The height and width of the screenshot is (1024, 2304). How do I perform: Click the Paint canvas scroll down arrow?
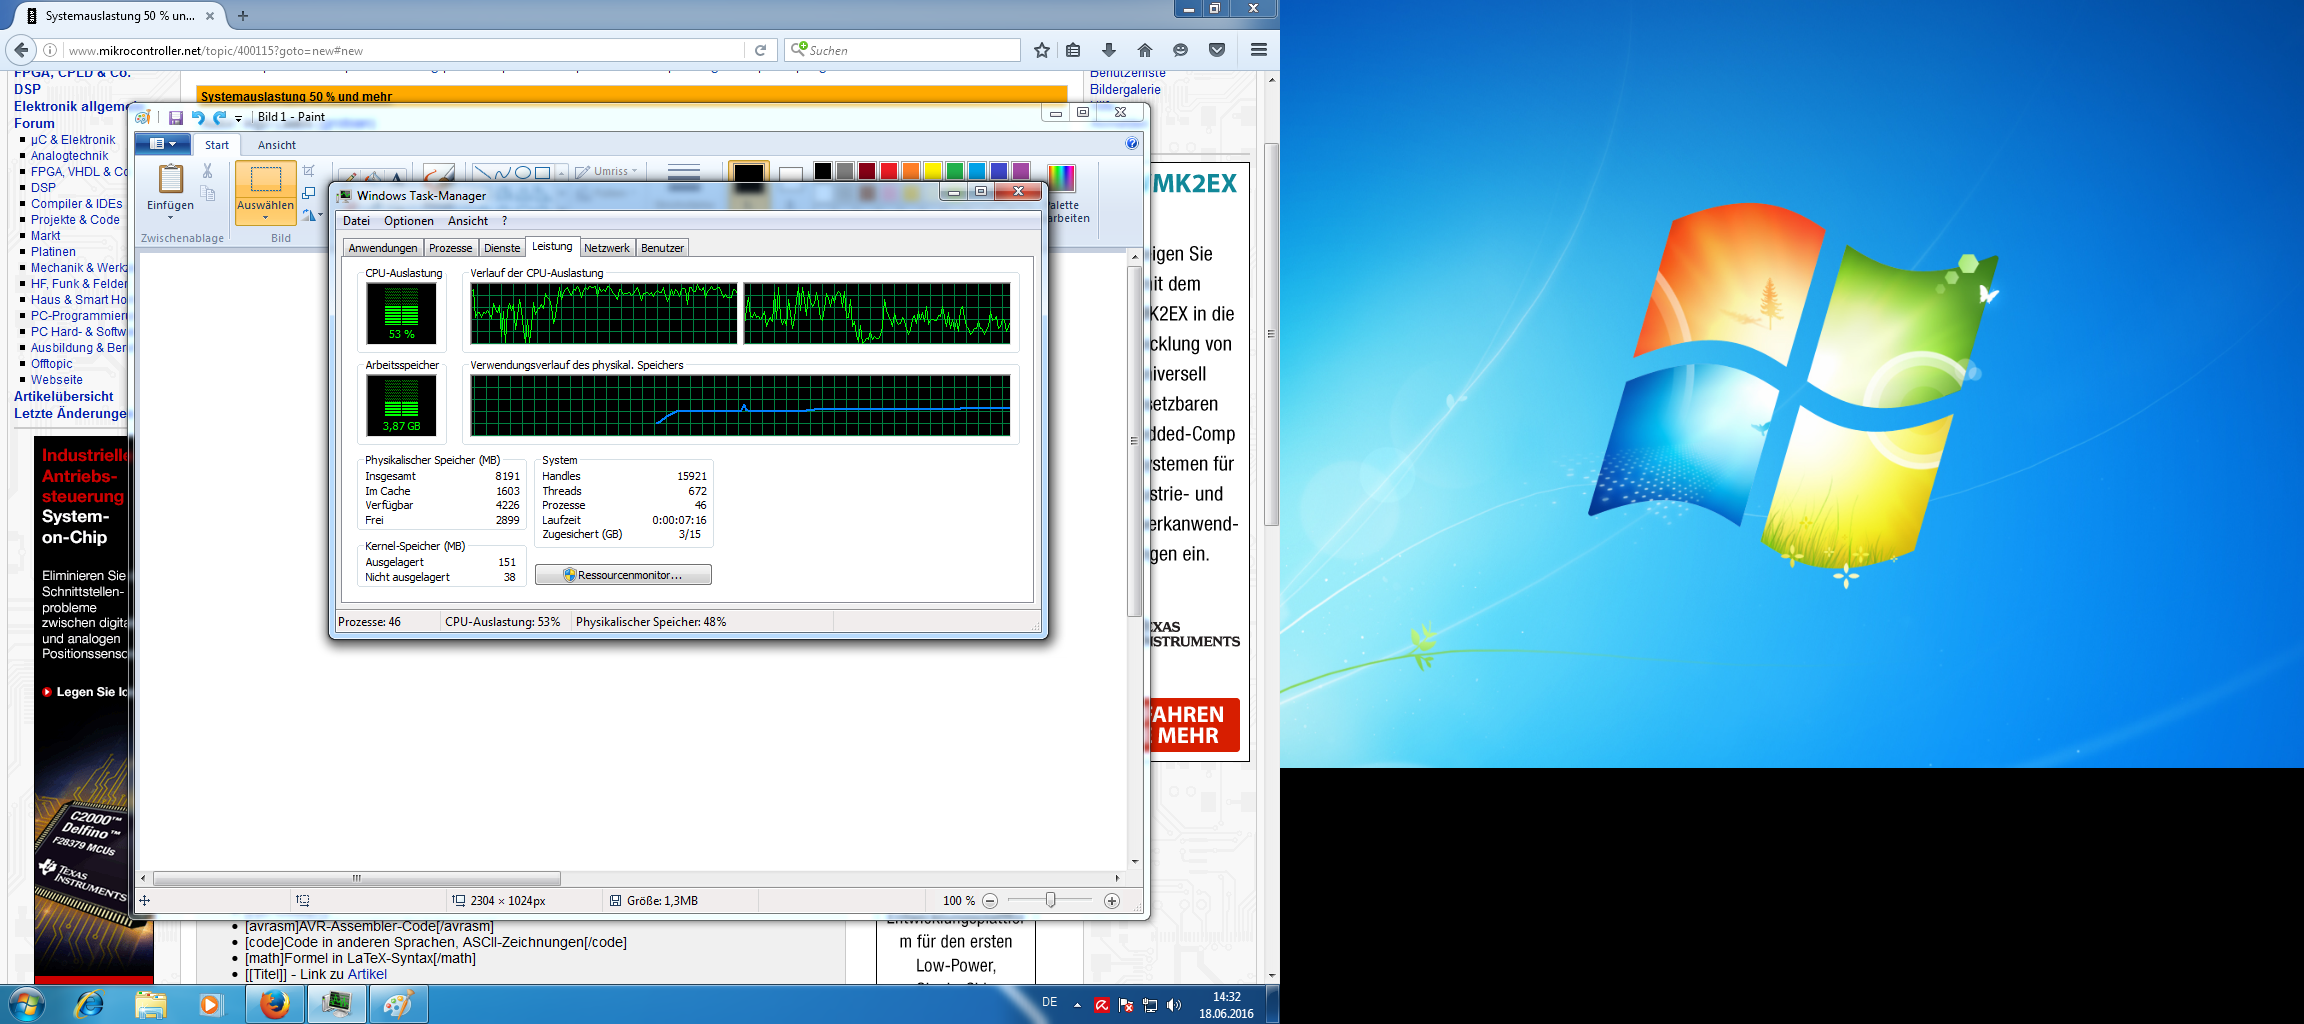click(1135, 861)
